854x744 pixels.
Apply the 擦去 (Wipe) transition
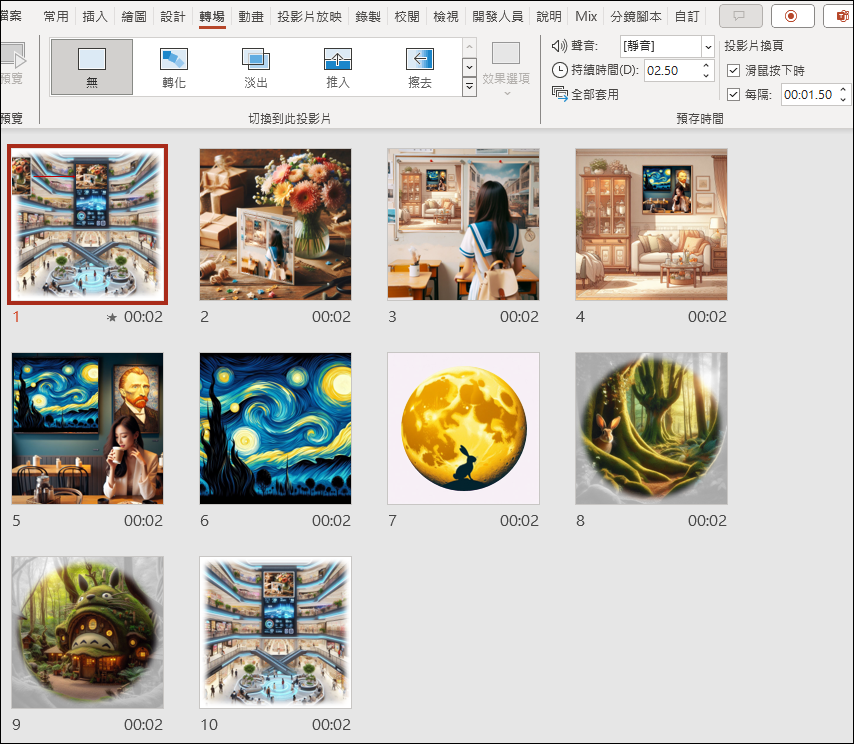[419, 67]
